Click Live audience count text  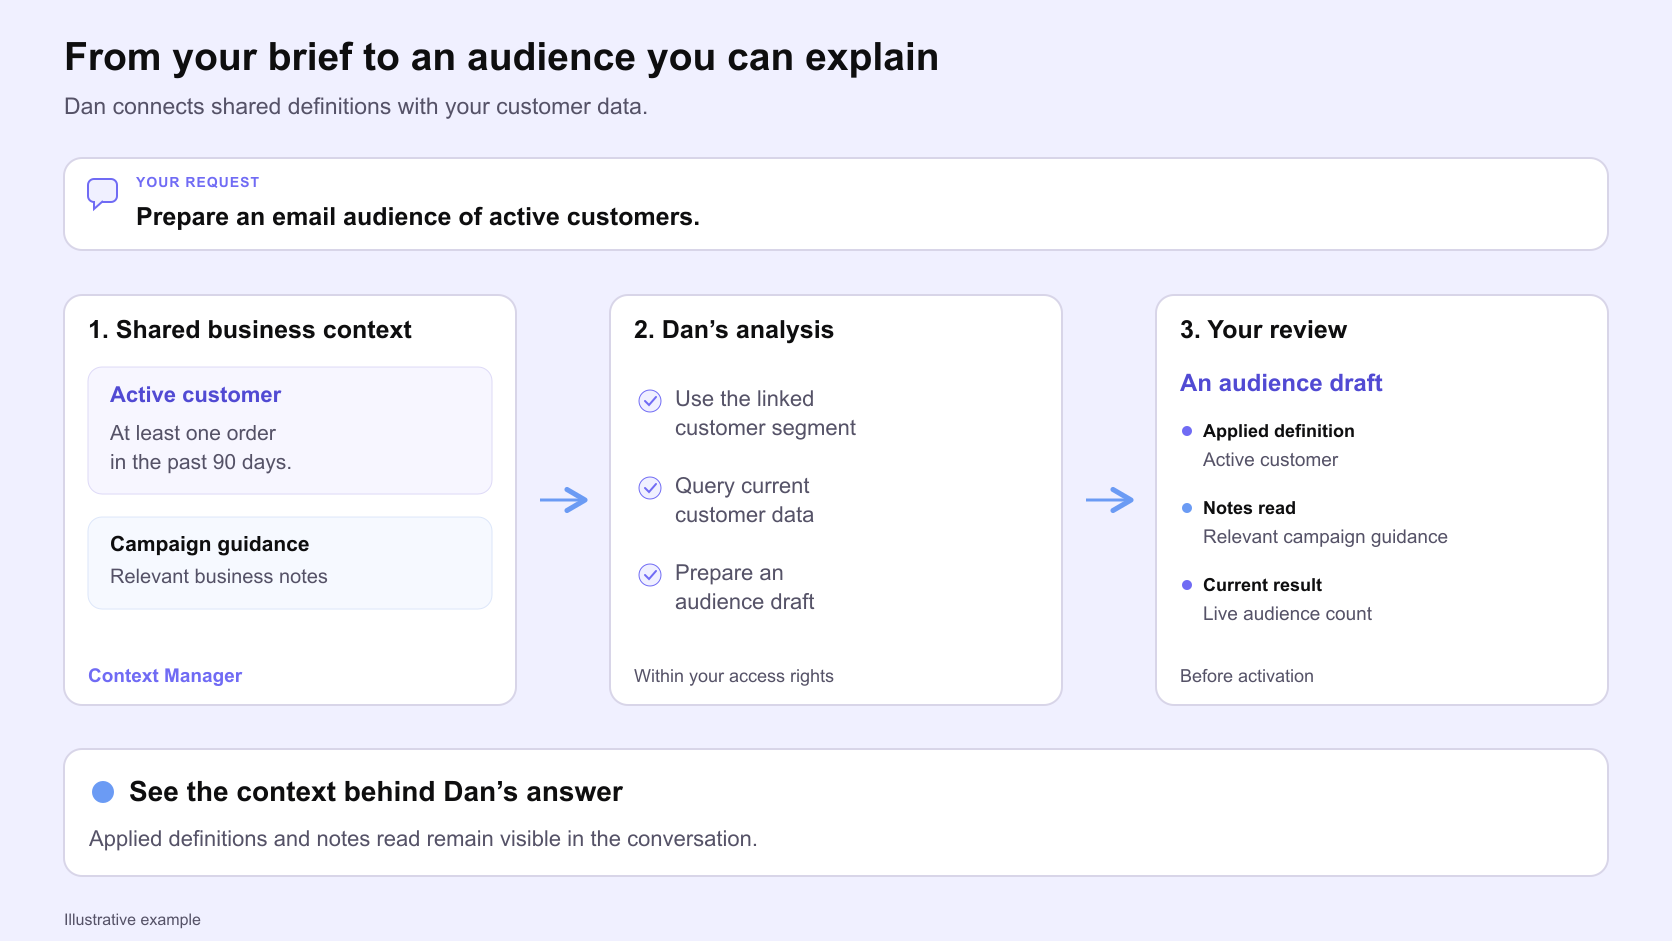(1287, 614)
